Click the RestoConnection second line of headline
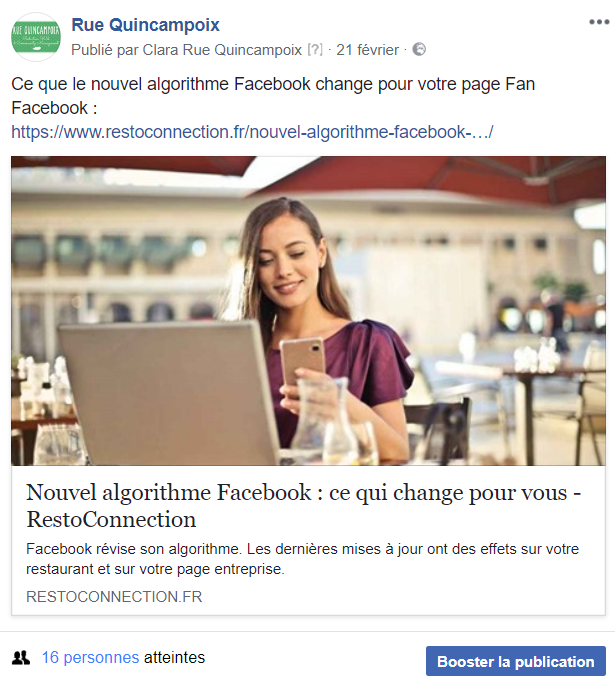The width and height of the screenshot is (615, 685). click(x=111, y=519)
